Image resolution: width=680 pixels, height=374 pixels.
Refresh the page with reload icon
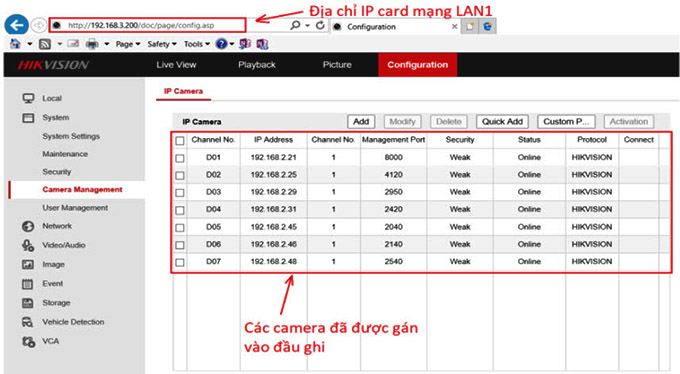320,25
